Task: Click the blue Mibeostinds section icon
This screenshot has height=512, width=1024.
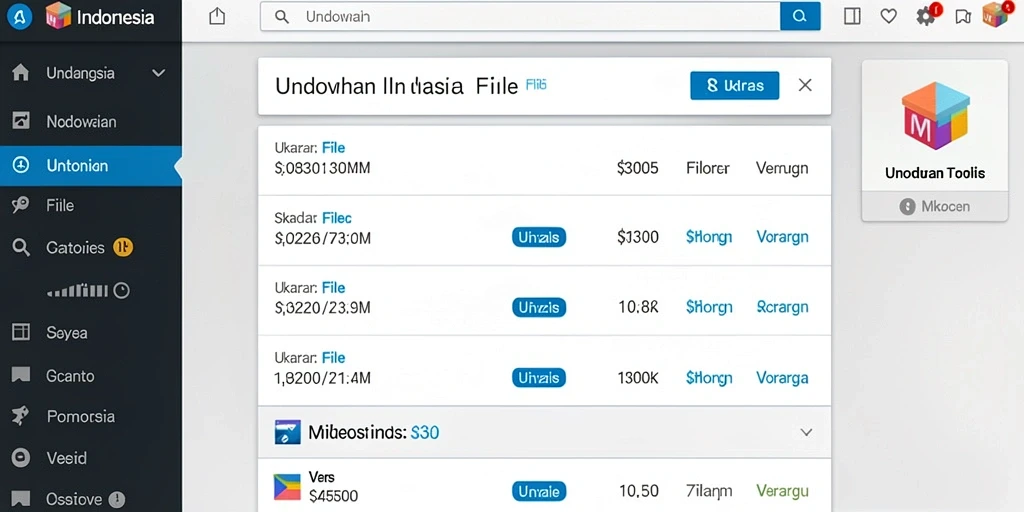Action: pos(287,432)
